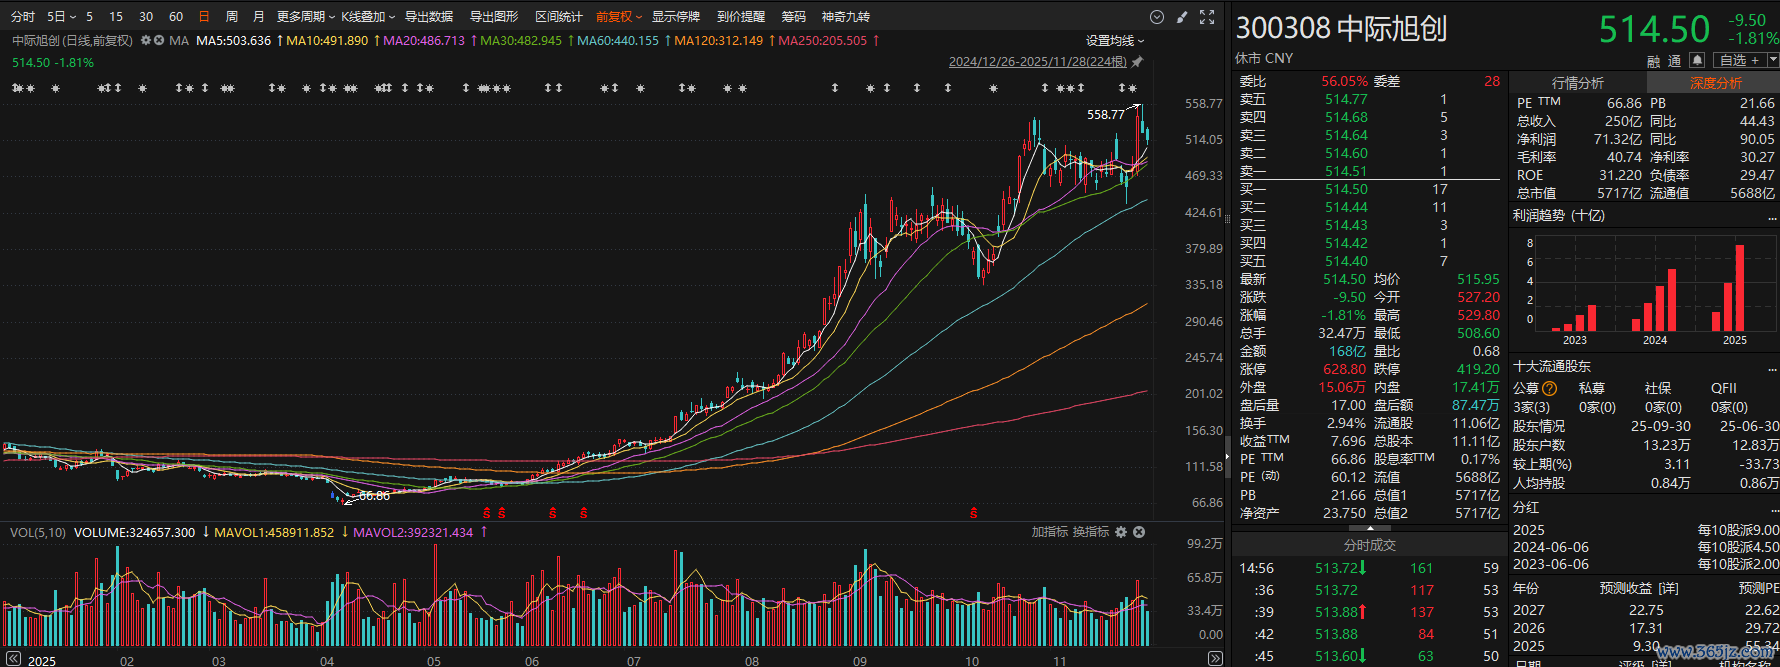Switch to the 行情分析 tab
The height and width of the screenshot is (667, 1780).
click(1577, 83)
